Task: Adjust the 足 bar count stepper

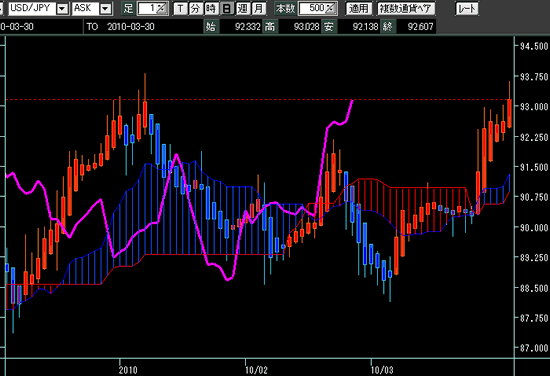Action: pos(161,8)
